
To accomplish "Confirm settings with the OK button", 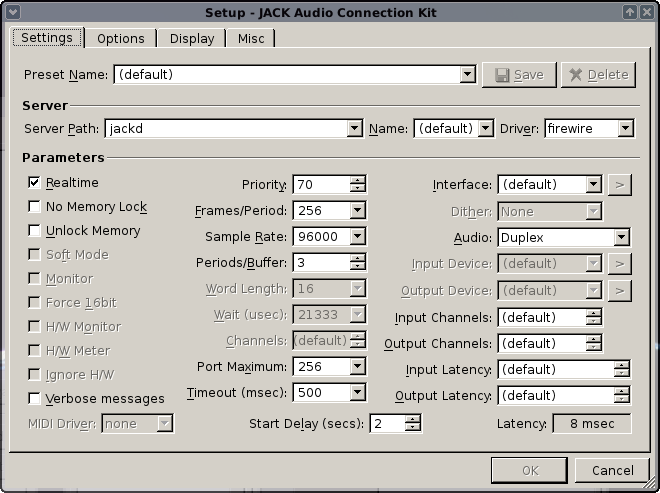I will click(529, 470).
